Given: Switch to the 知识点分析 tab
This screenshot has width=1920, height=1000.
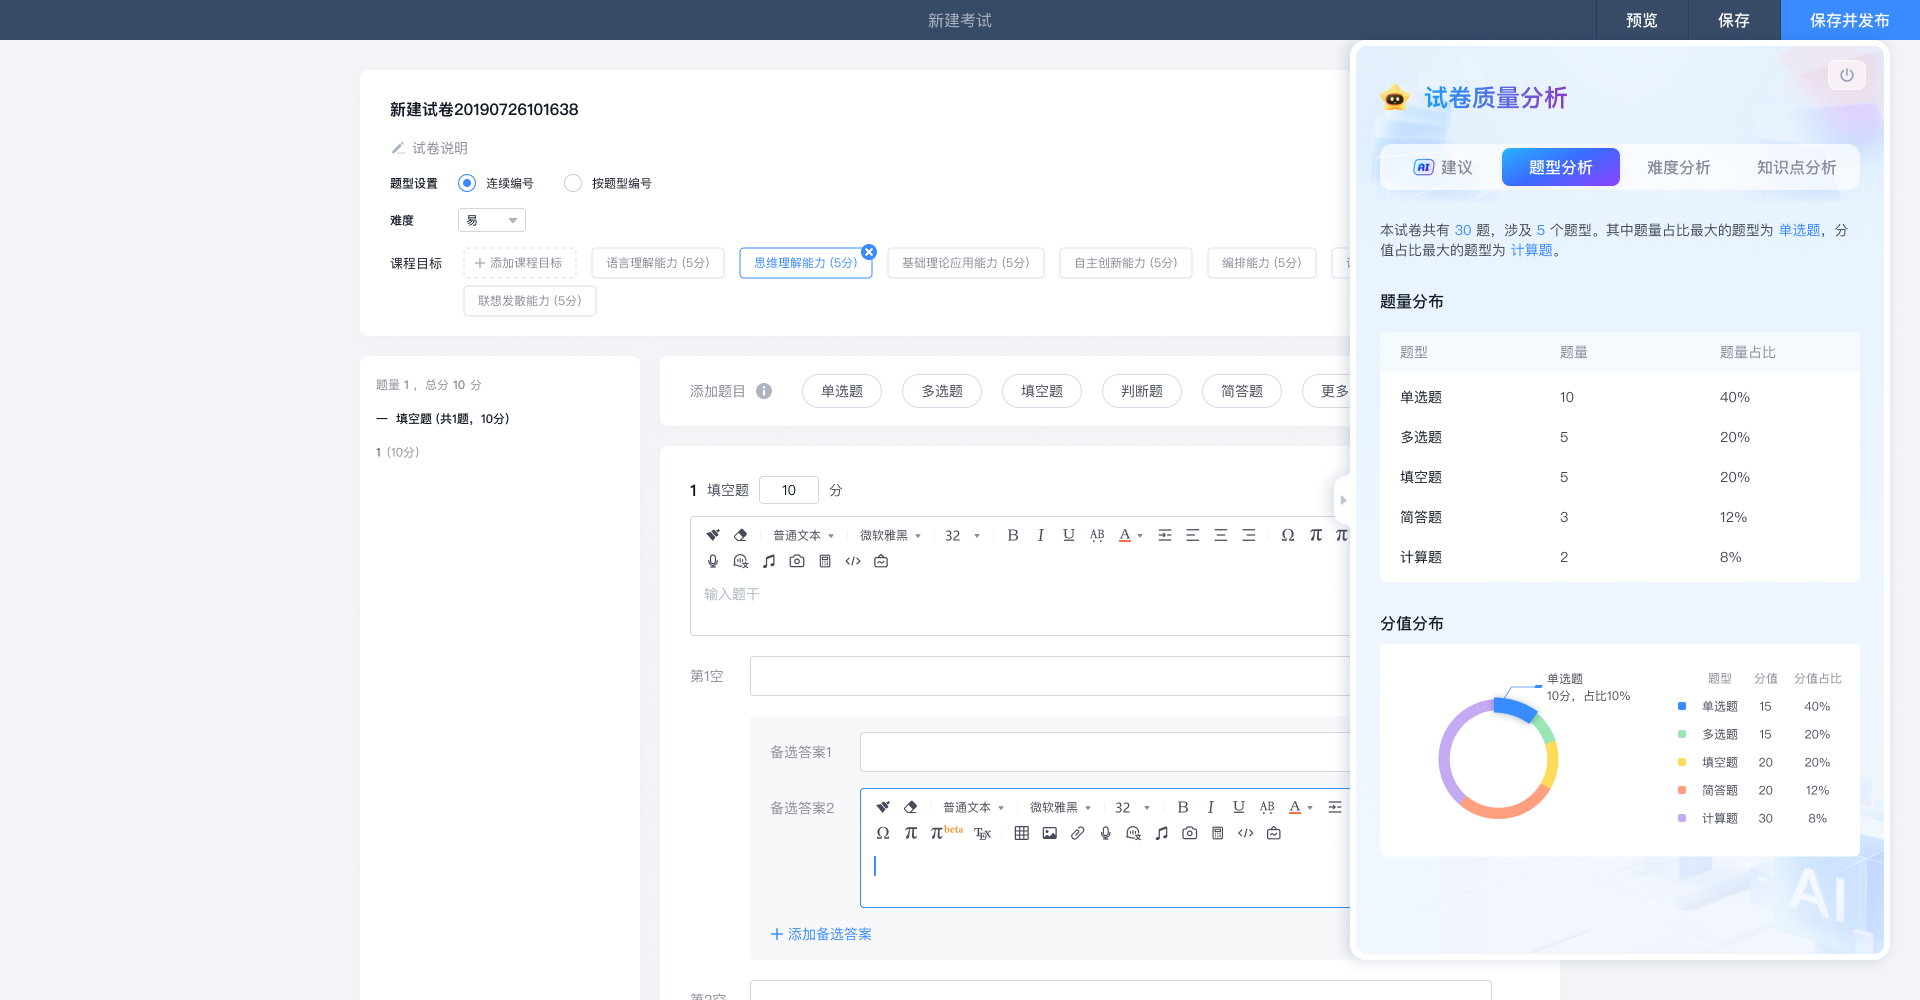Looking at the screenshot, I should coord(1796,167).
